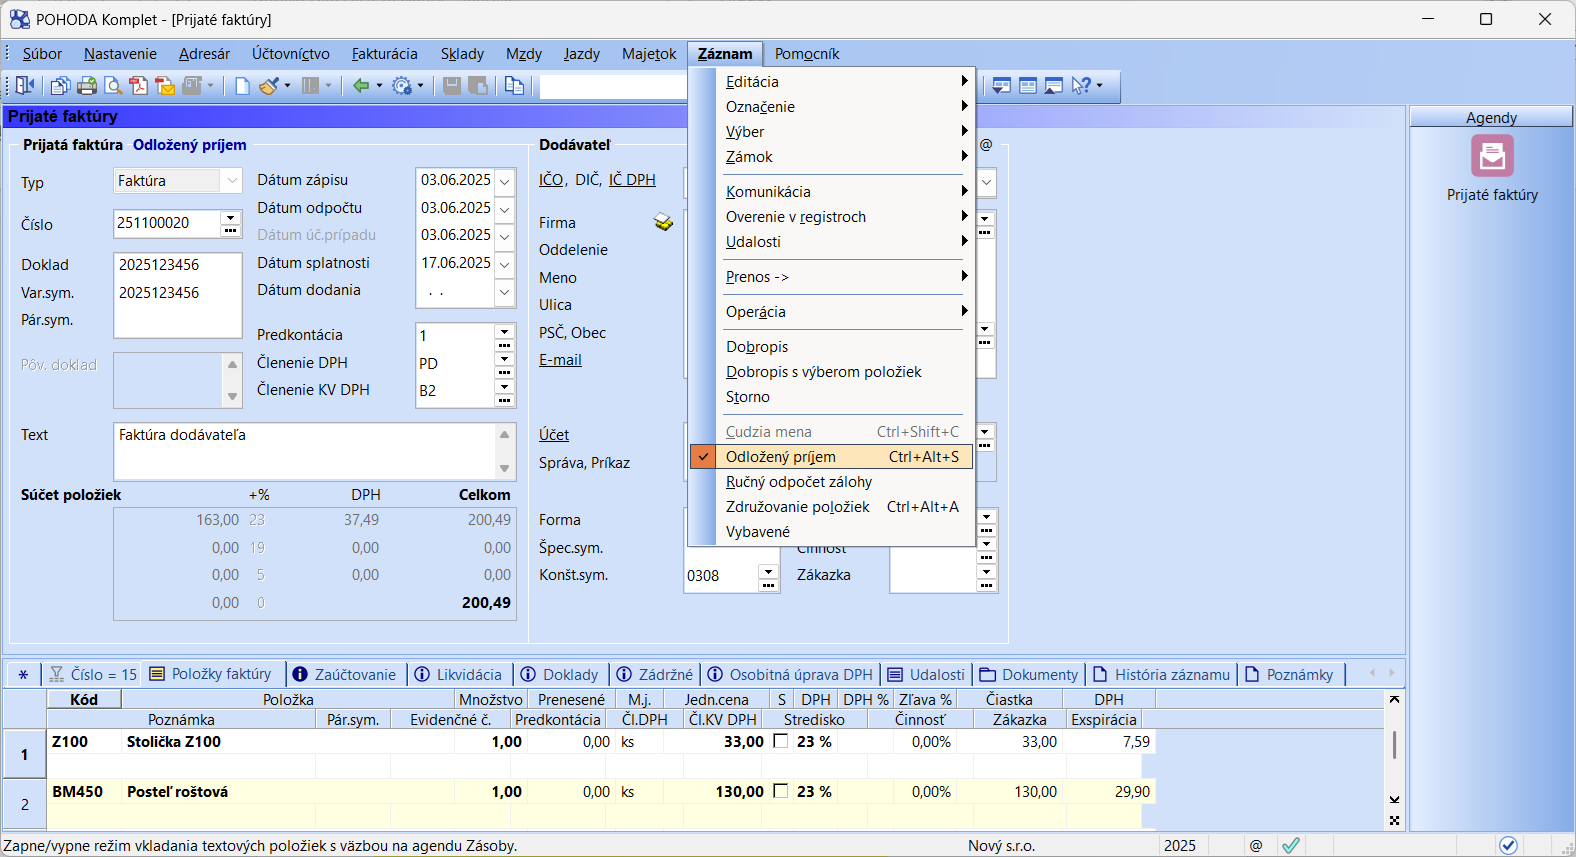Click the IČO link
Screen dimensions: 1576x857
[551, 180]
